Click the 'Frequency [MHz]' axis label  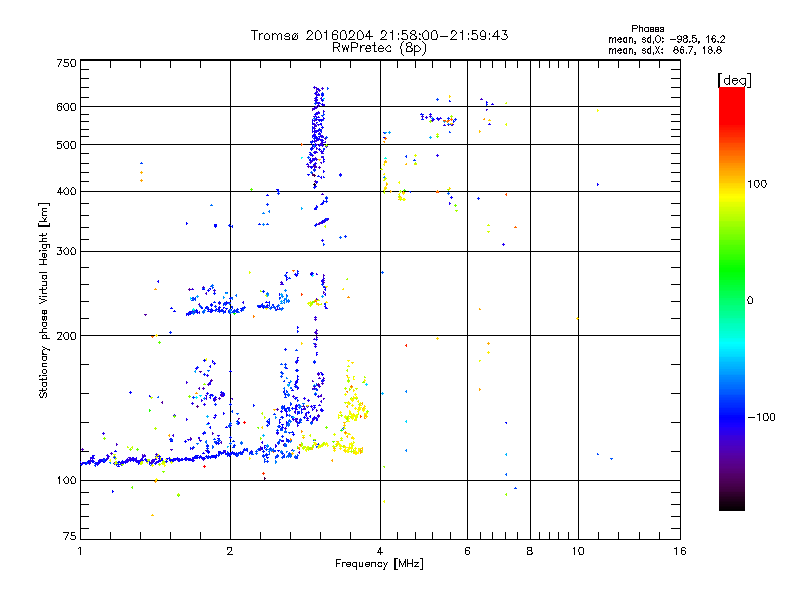379,563
